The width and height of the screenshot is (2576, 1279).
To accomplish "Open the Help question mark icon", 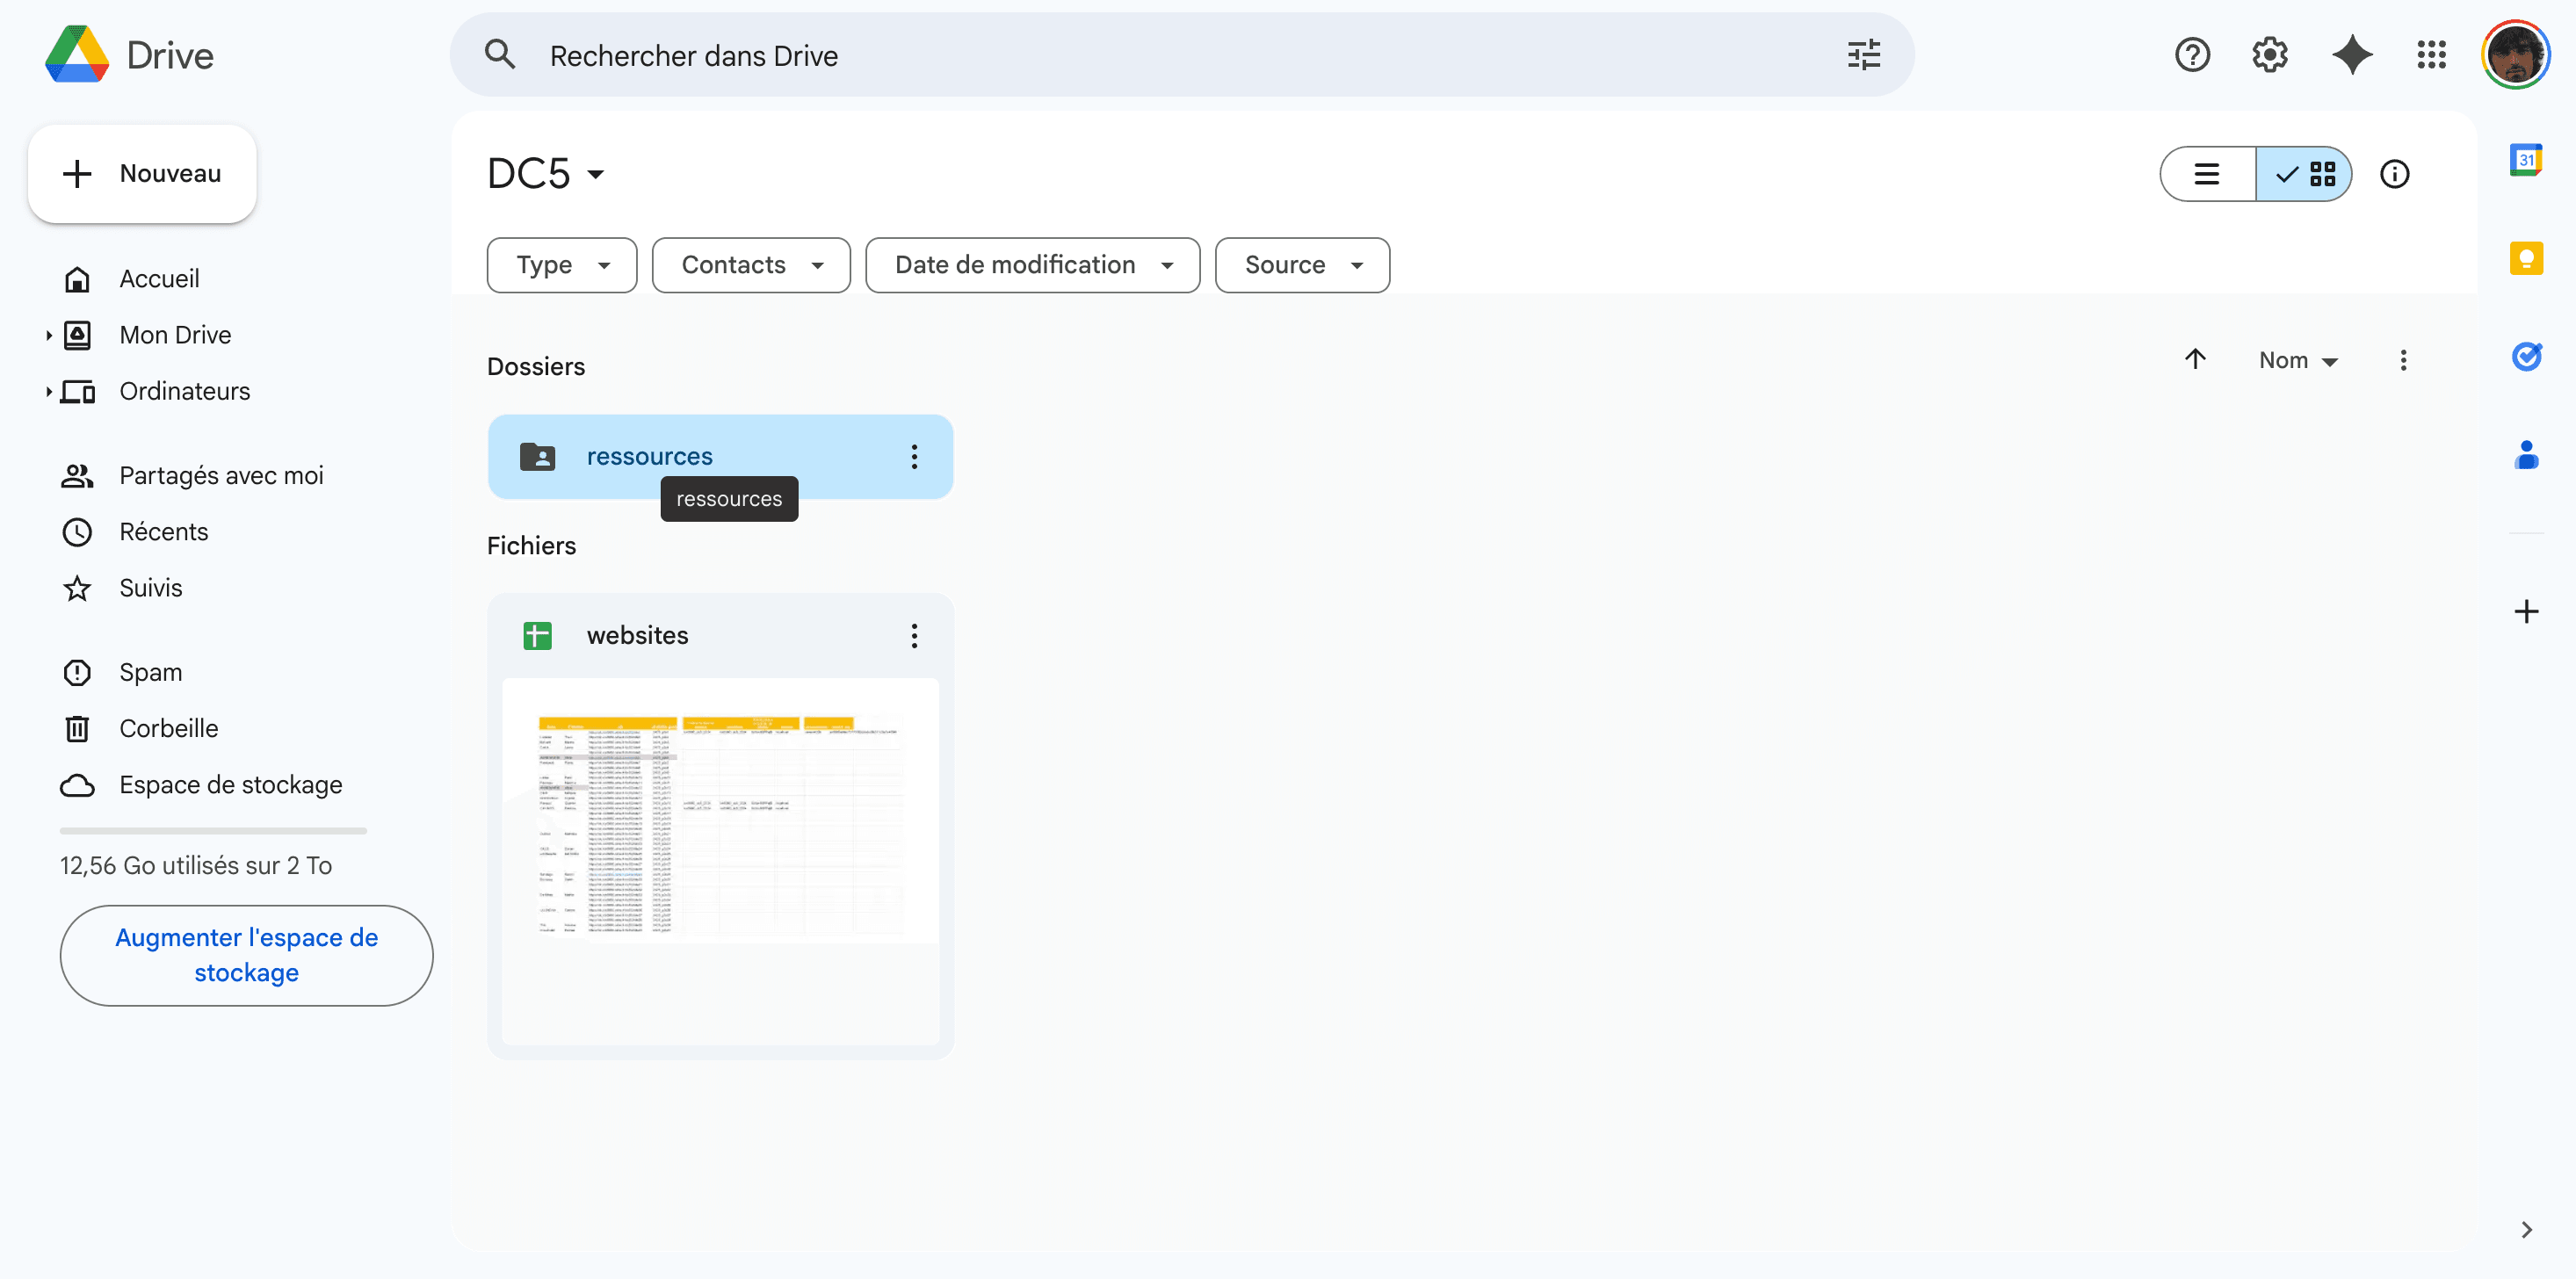I will click(2192, 55).
